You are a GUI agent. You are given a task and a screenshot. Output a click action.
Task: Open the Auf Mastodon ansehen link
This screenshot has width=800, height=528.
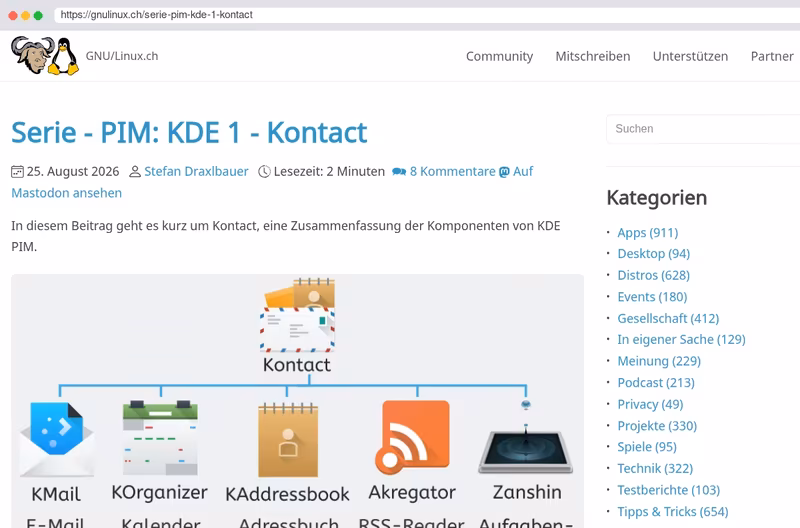66,193
